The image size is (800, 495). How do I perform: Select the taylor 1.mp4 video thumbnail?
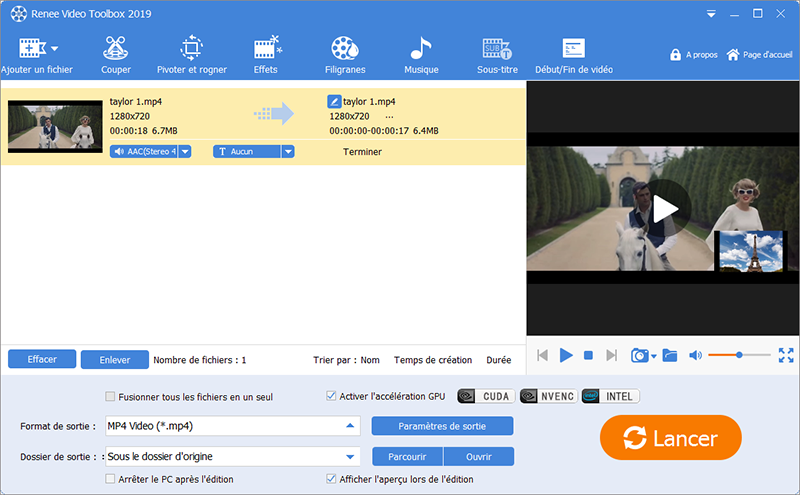coord(55,127)
